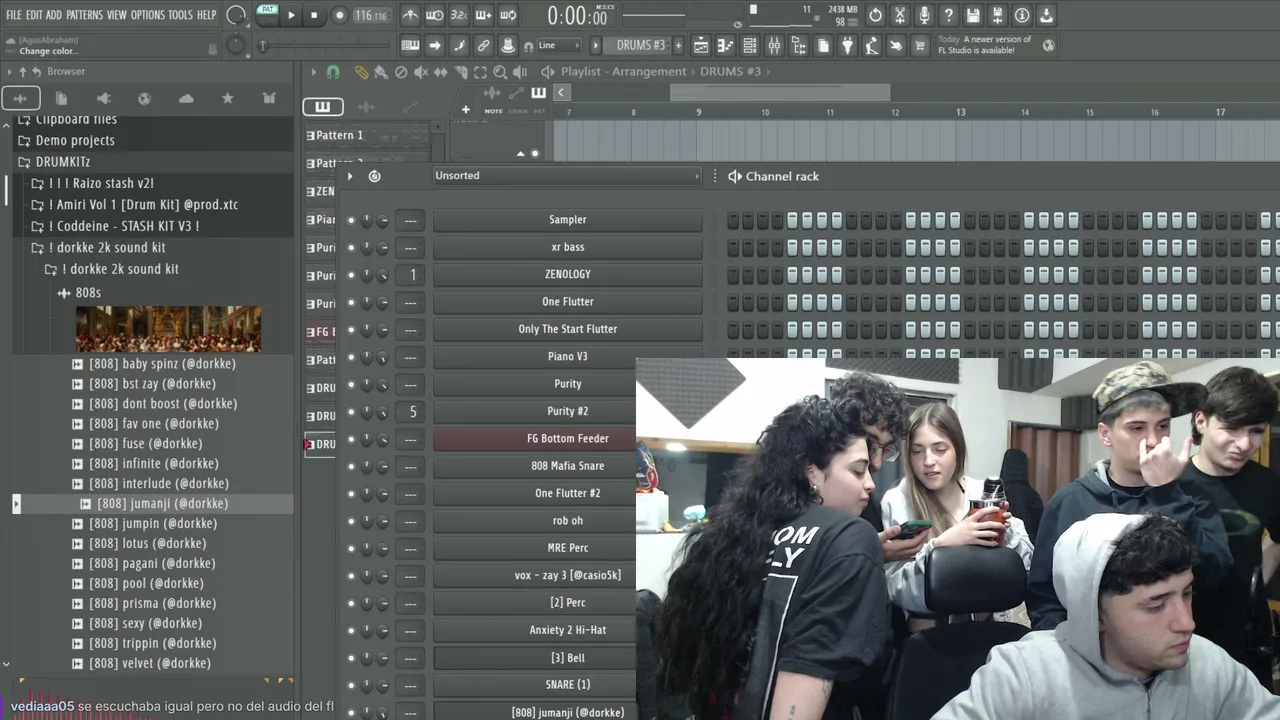Open project info icon
1280x720 pixels.
(1022, 15)
